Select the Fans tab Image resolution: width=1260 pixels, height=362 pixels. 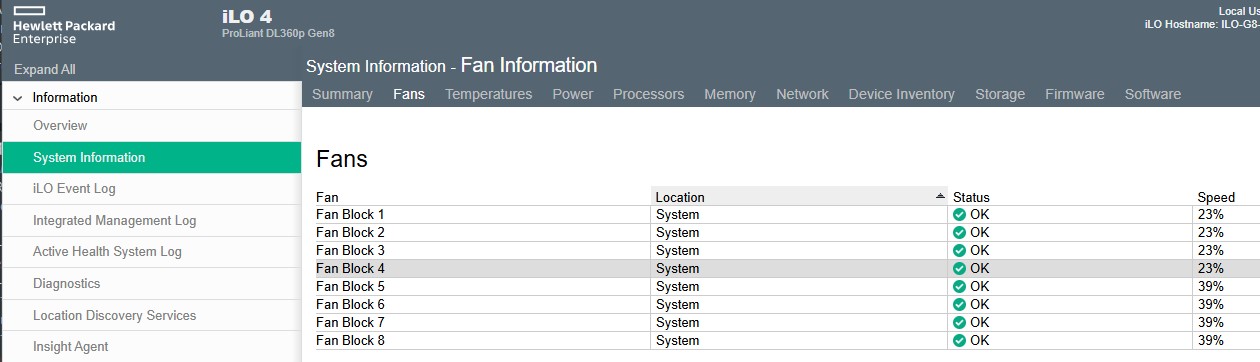409,94
